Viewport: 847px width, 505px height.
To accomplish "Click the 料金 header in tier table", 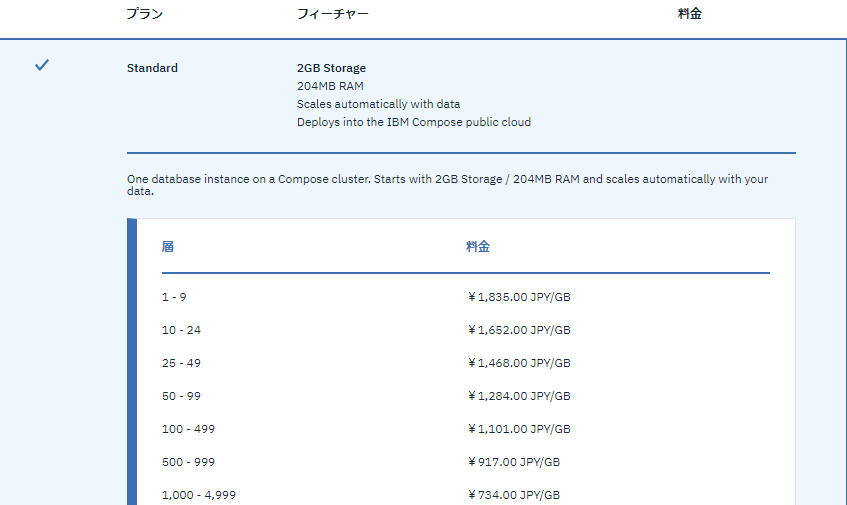I will [478, 247].
